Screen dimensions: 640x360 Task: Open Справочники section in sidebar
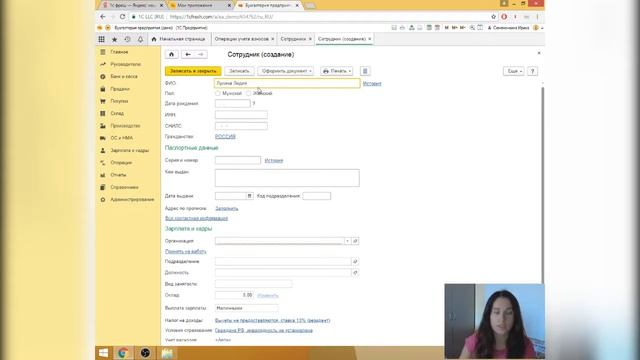(124, 187)
